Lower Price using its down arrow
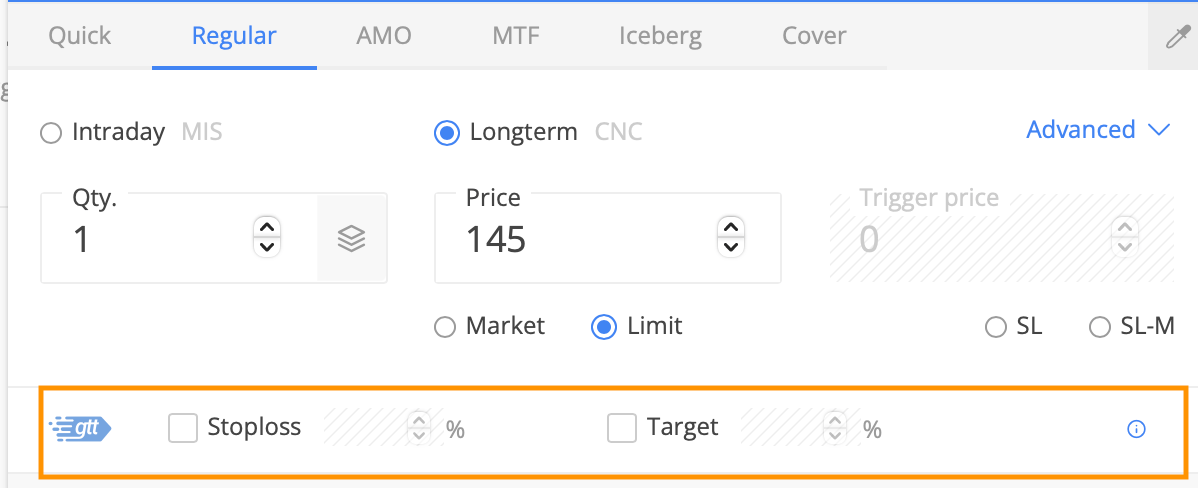 [x=731, y=247]
